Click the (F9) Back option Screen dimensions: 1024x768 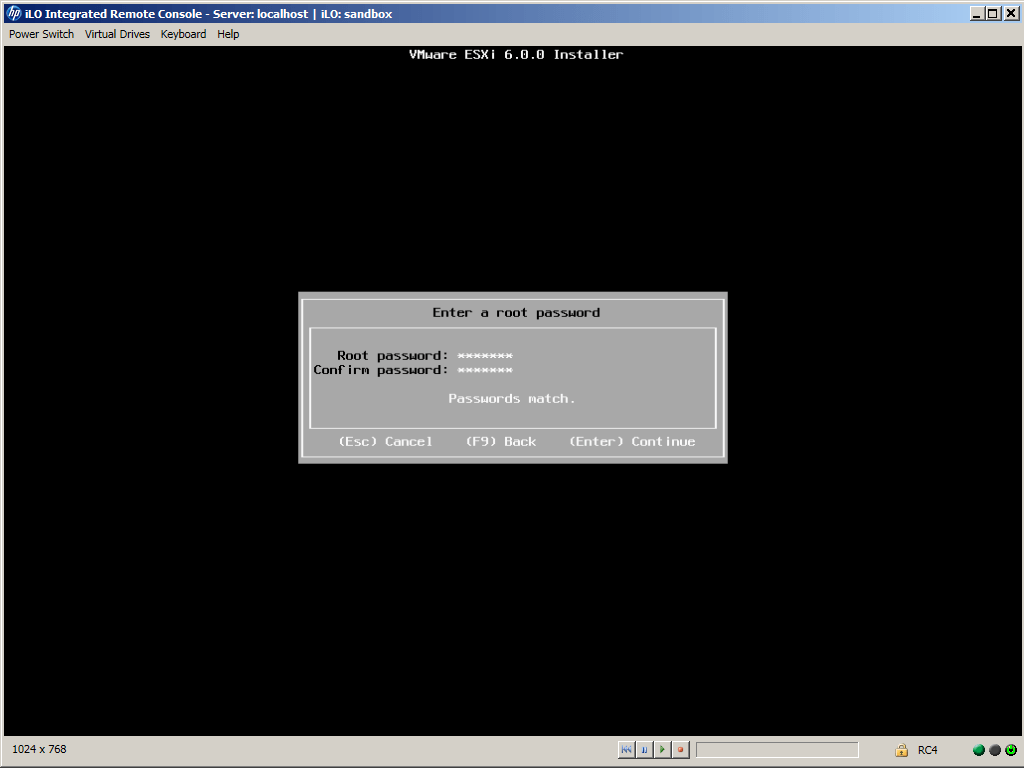(x=500, y=442)
